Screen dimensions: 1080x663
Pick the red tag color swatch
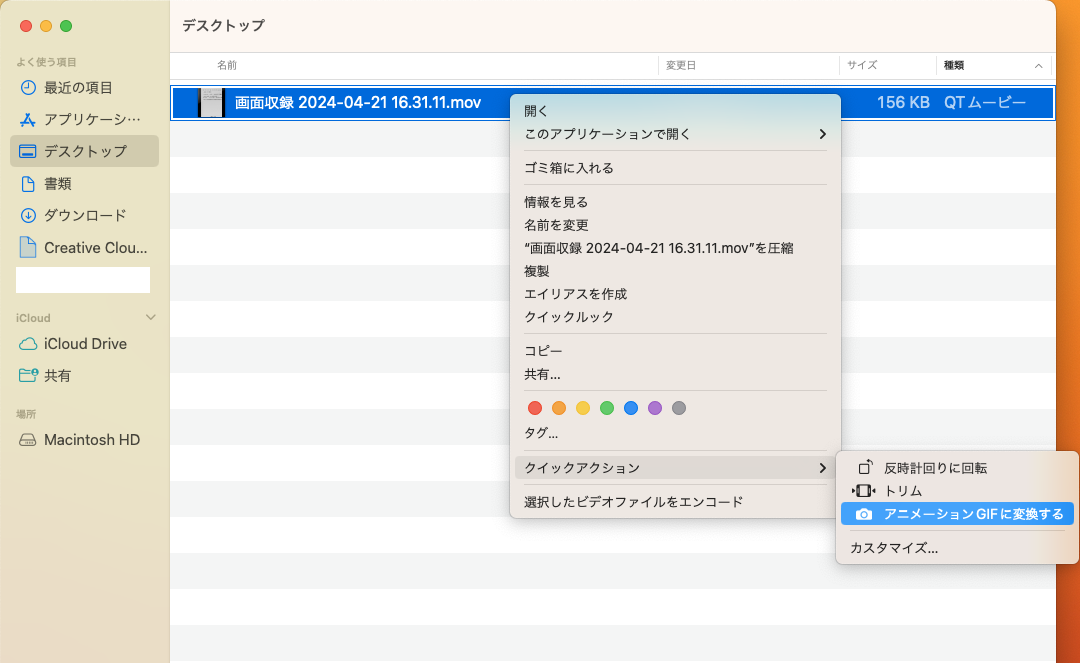[534, 408]
